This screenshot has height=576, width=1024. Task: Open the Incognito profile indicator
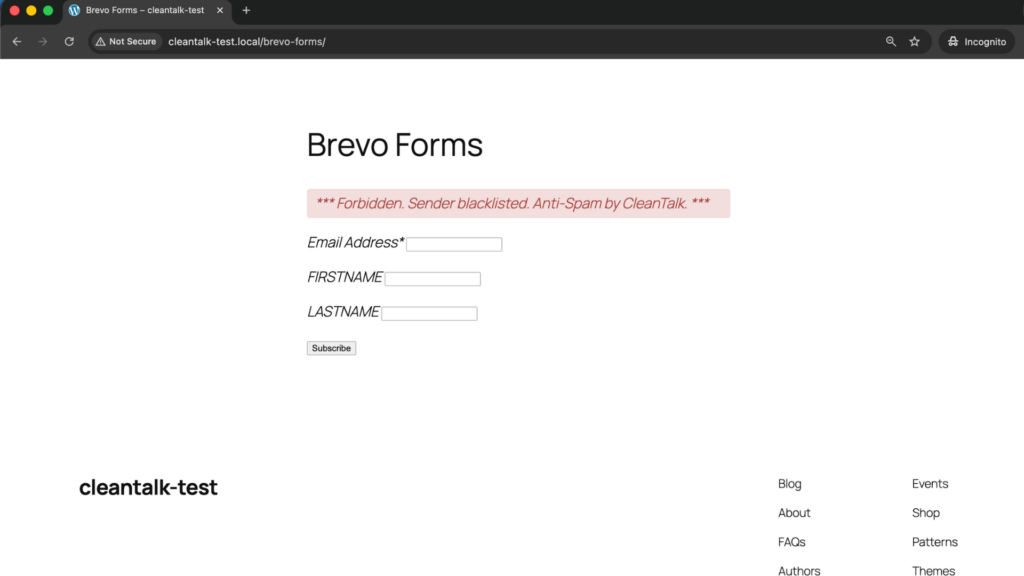pyautogui.click(x=977, y=41)
